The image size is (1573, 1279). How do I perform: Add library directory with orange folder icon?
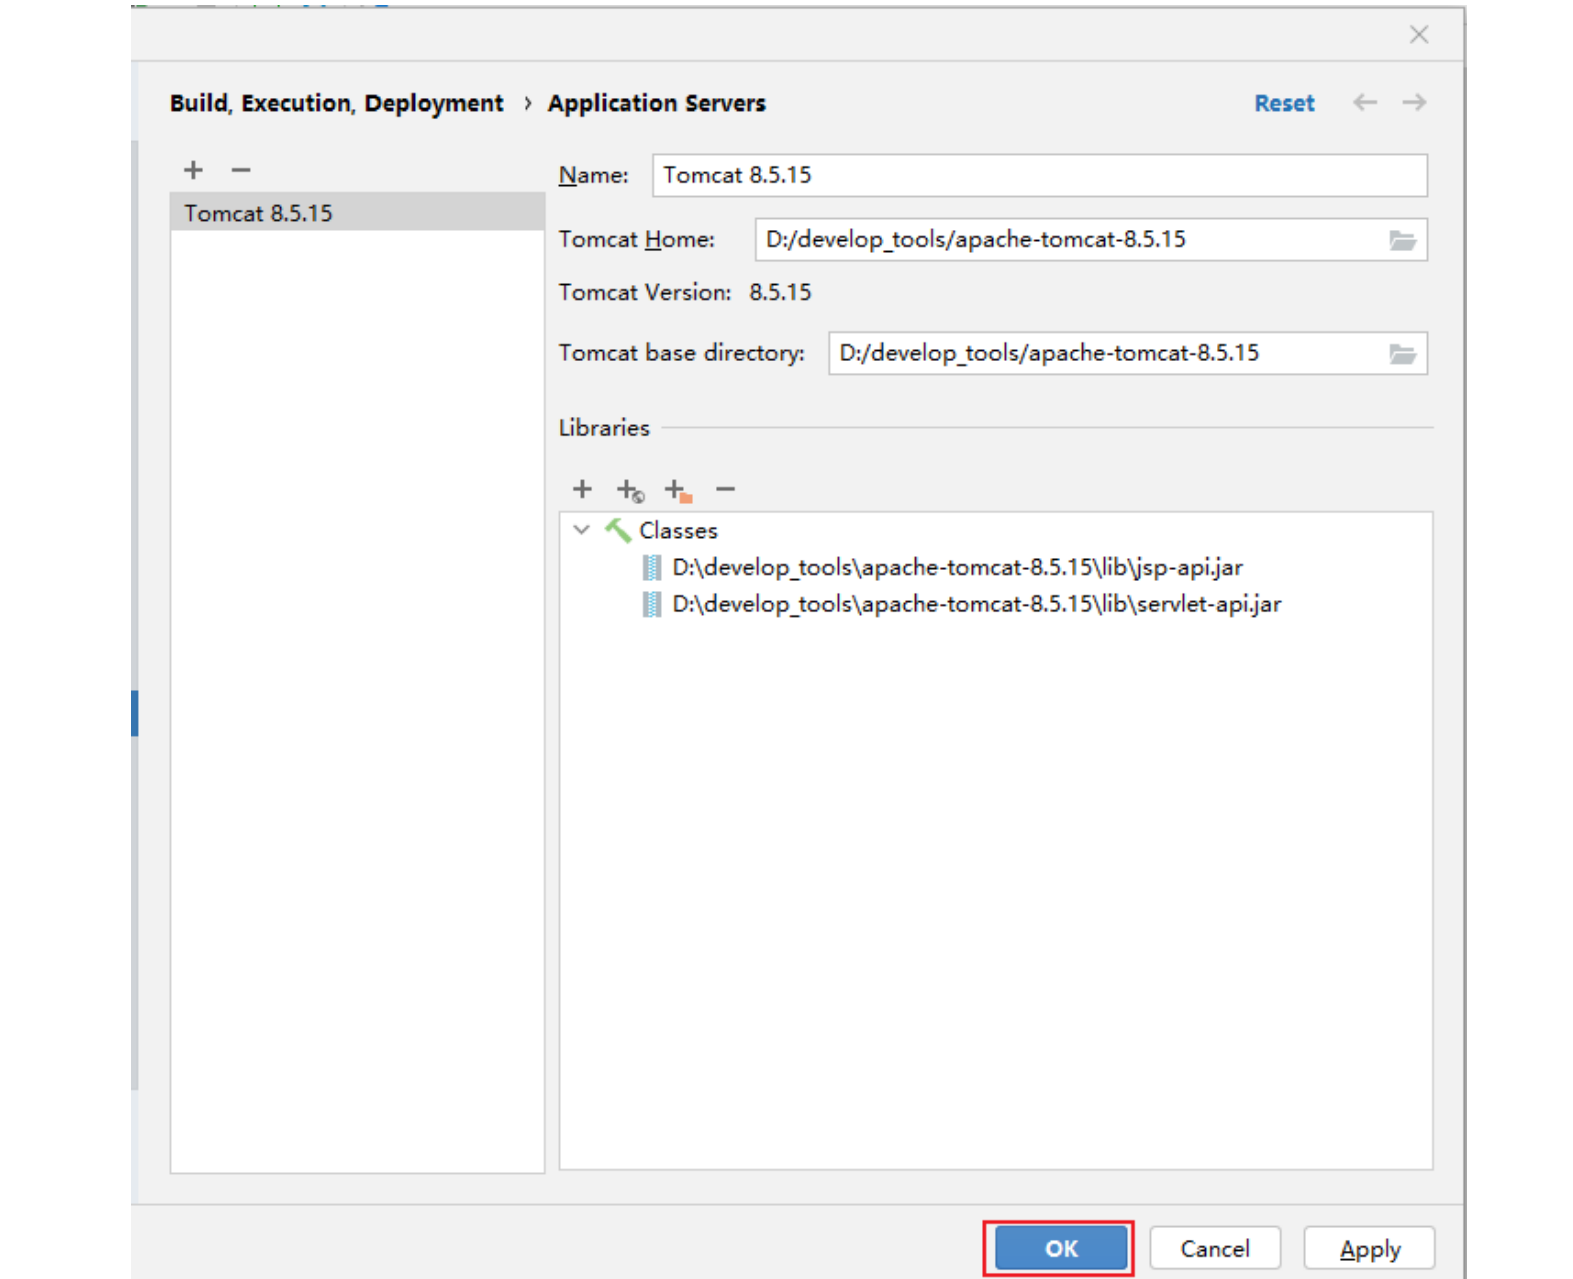click(678, 490)
